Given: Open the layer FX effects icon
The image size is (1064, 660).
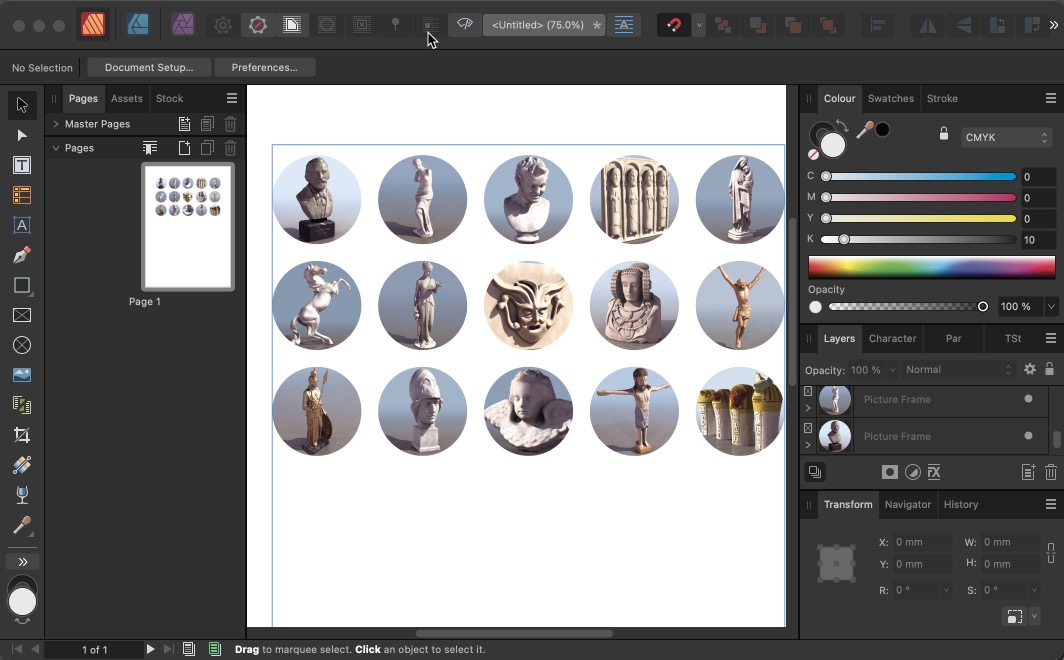Looking at the screenshot, I should coord(934,472).
